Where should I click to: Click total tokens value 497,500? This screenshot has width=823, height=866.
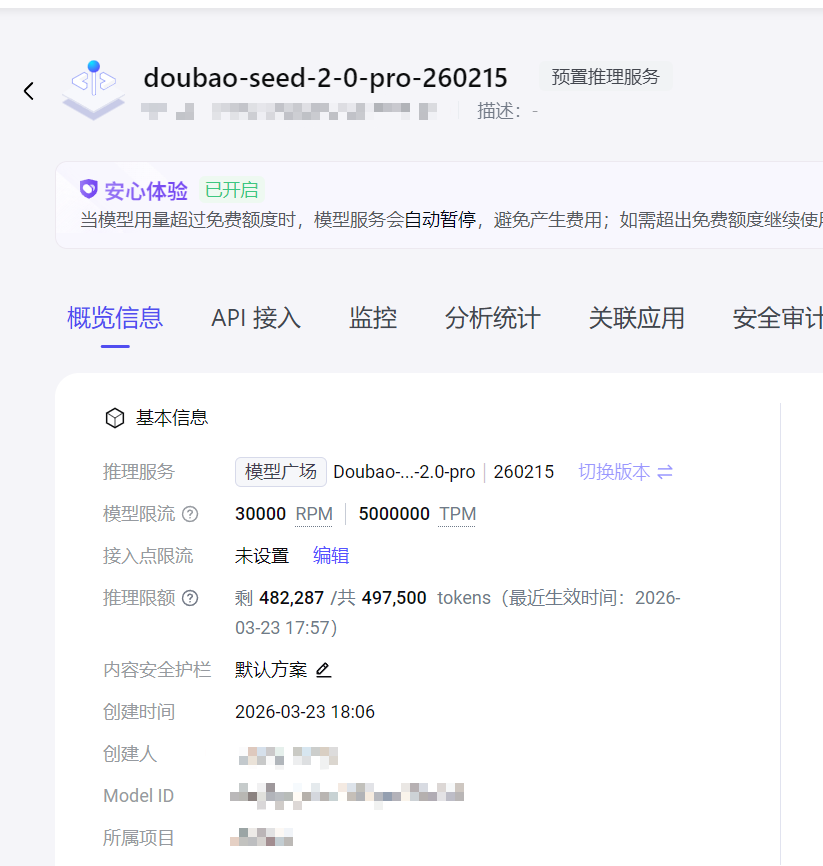[x=394, y=598]
